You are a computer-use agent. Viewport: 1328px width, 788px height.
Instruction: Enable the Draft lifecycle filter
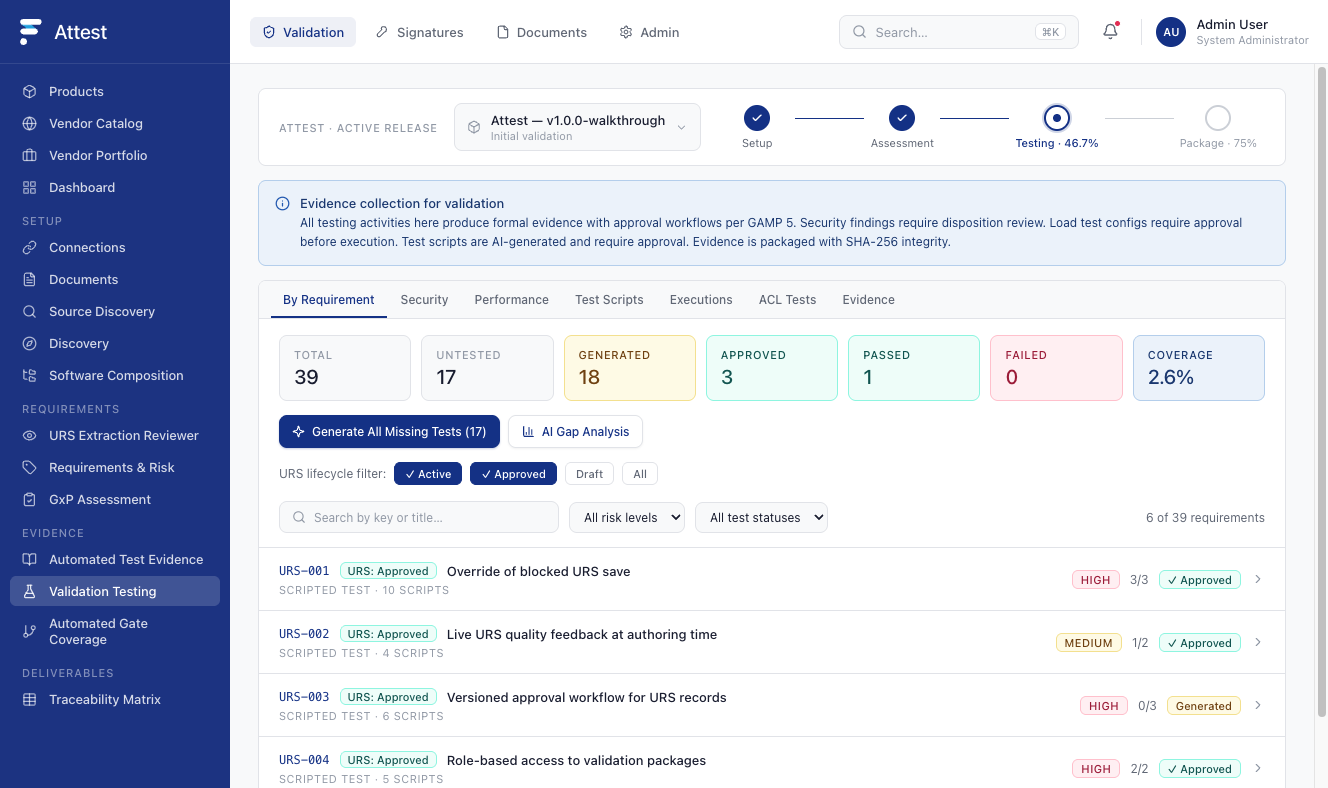[x=589, y=474]
